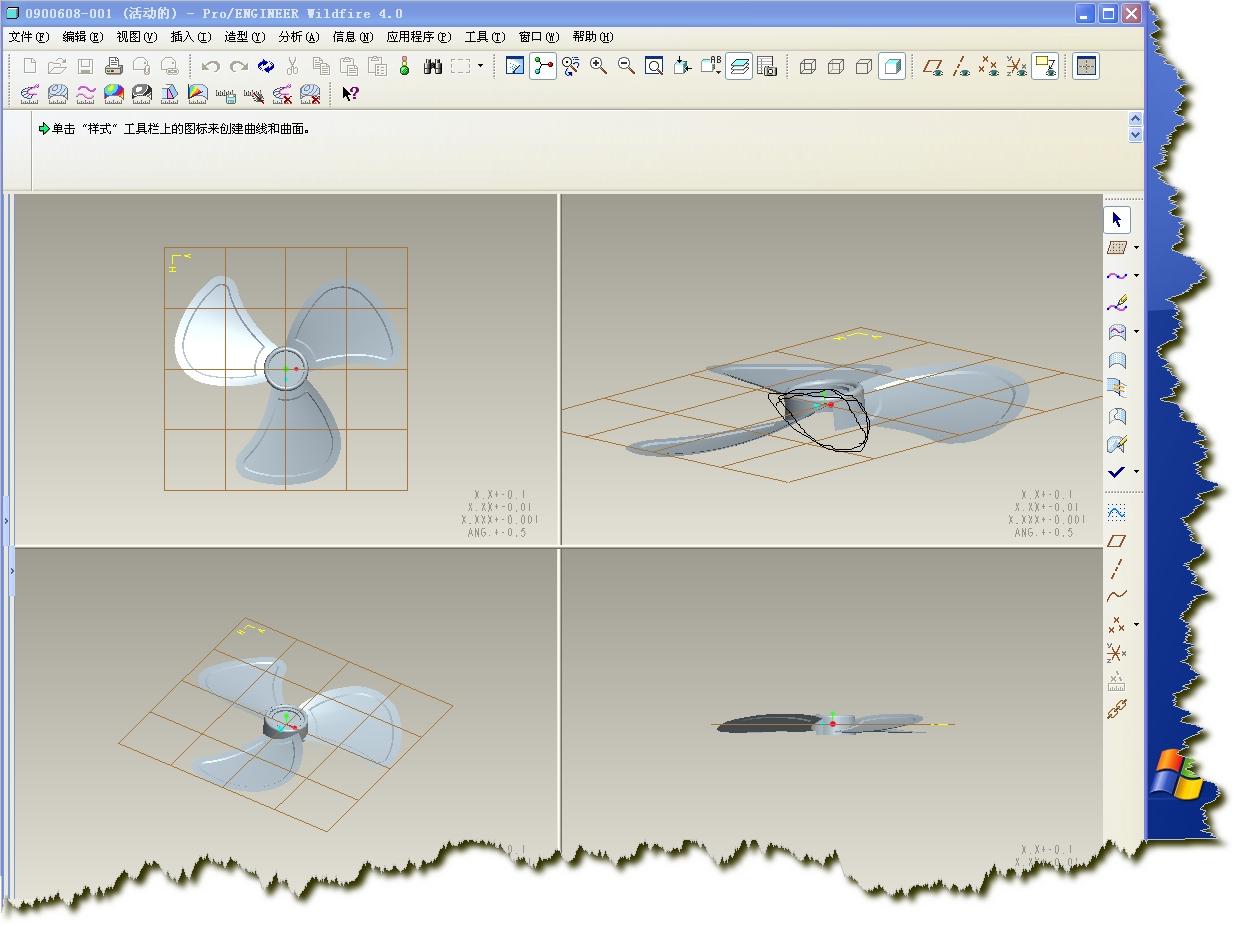Click message area scroll-down arrow
1233x925 pixels.
click(x=1135, y=134)
